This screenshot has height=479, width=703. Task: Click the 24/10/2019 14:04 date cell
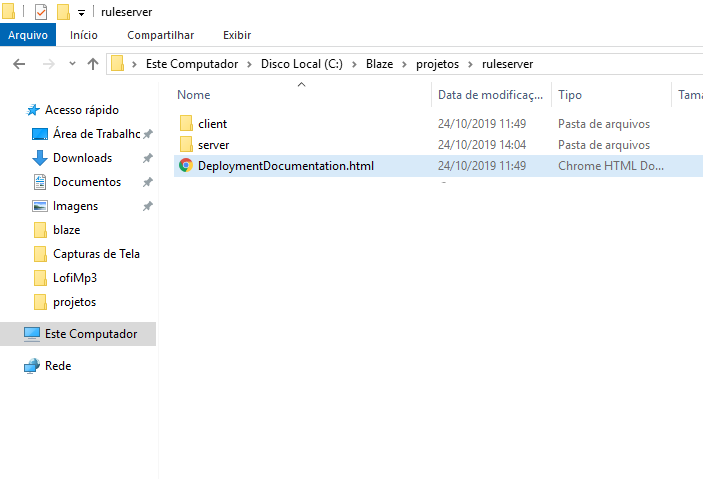482,145
